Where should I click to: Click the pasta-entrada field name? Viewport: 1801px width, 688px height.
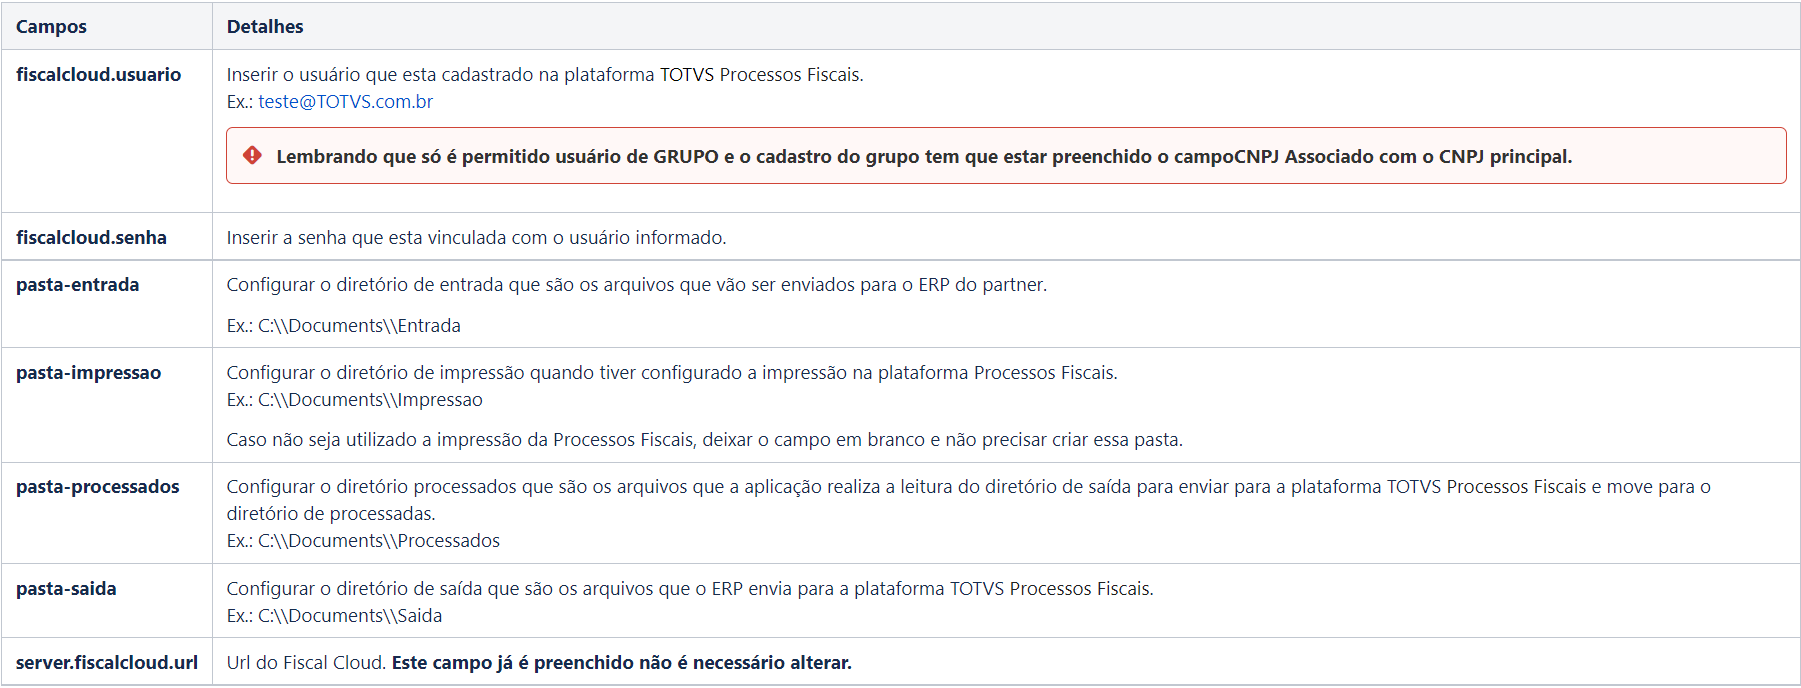(77, 285)
